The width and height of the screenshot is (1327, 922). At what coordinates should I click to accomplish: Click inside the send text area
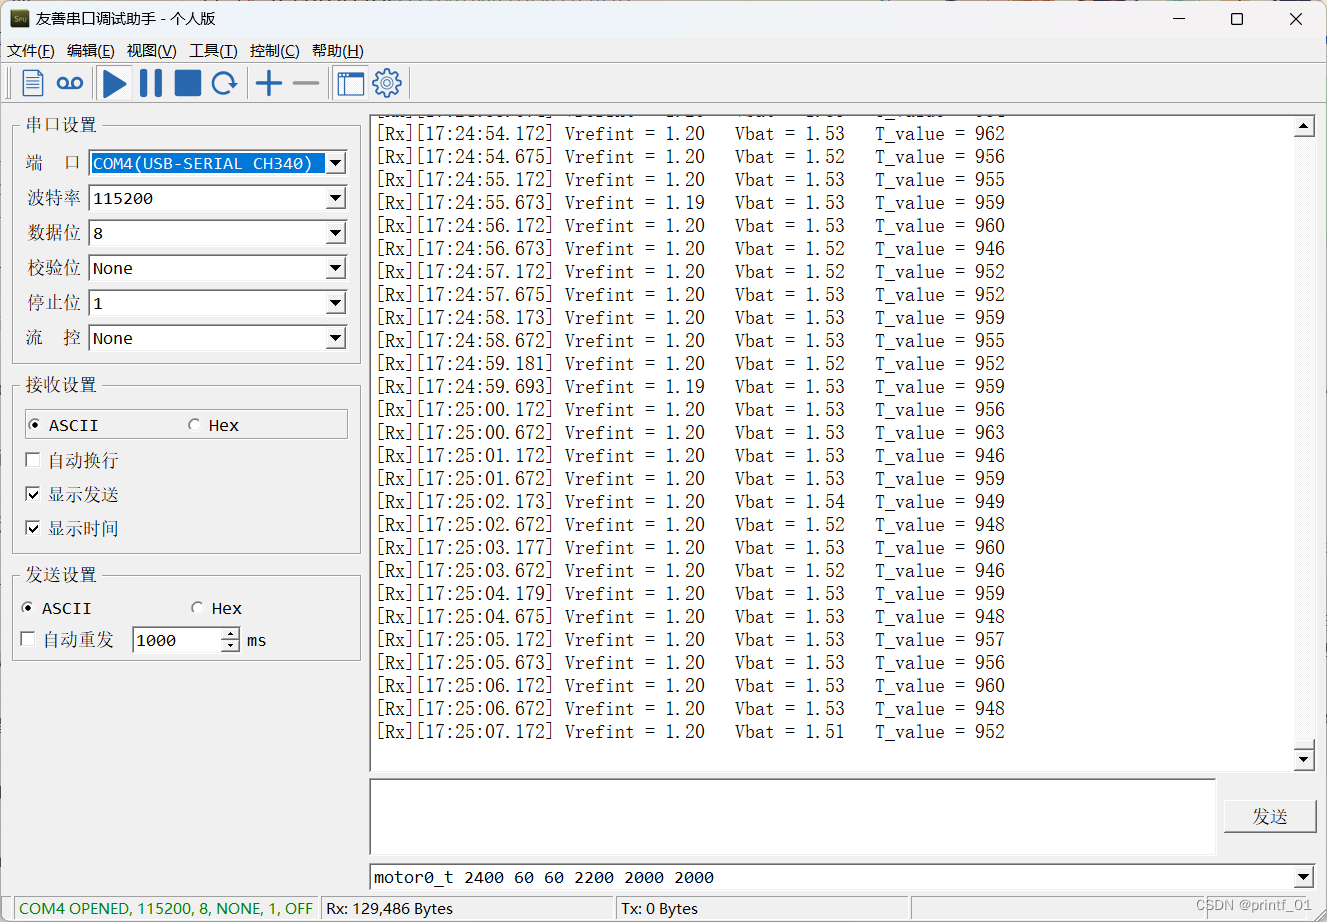[793, 817]
